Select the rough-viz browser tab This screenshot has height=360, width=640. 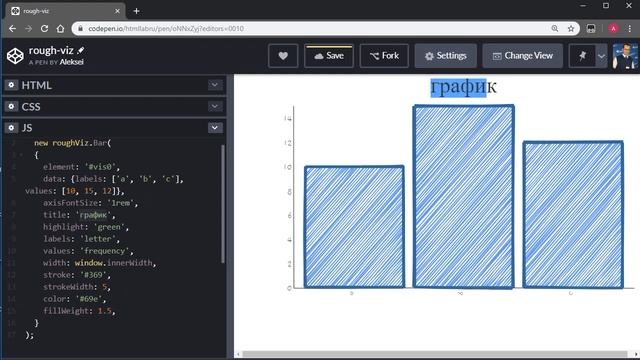pyautogui.click(x=65, y=11)
